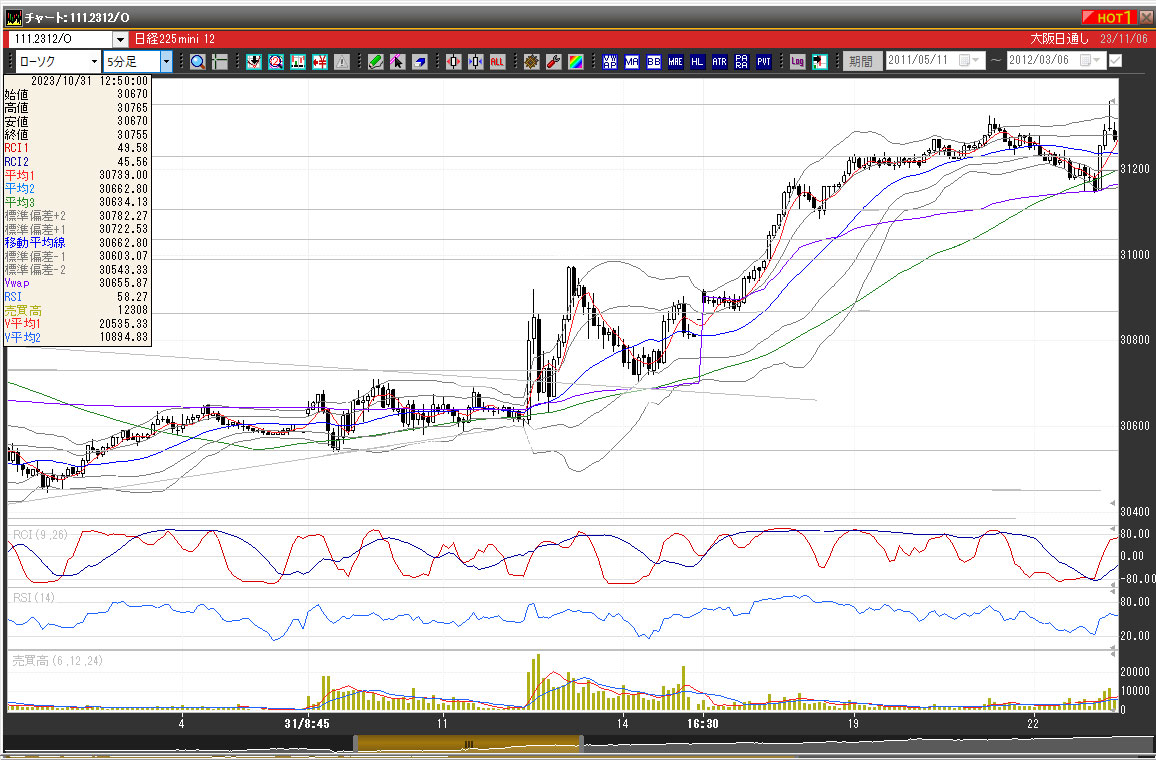
Task: Click the 30400 price axis label
Action: click(1135, 512)
